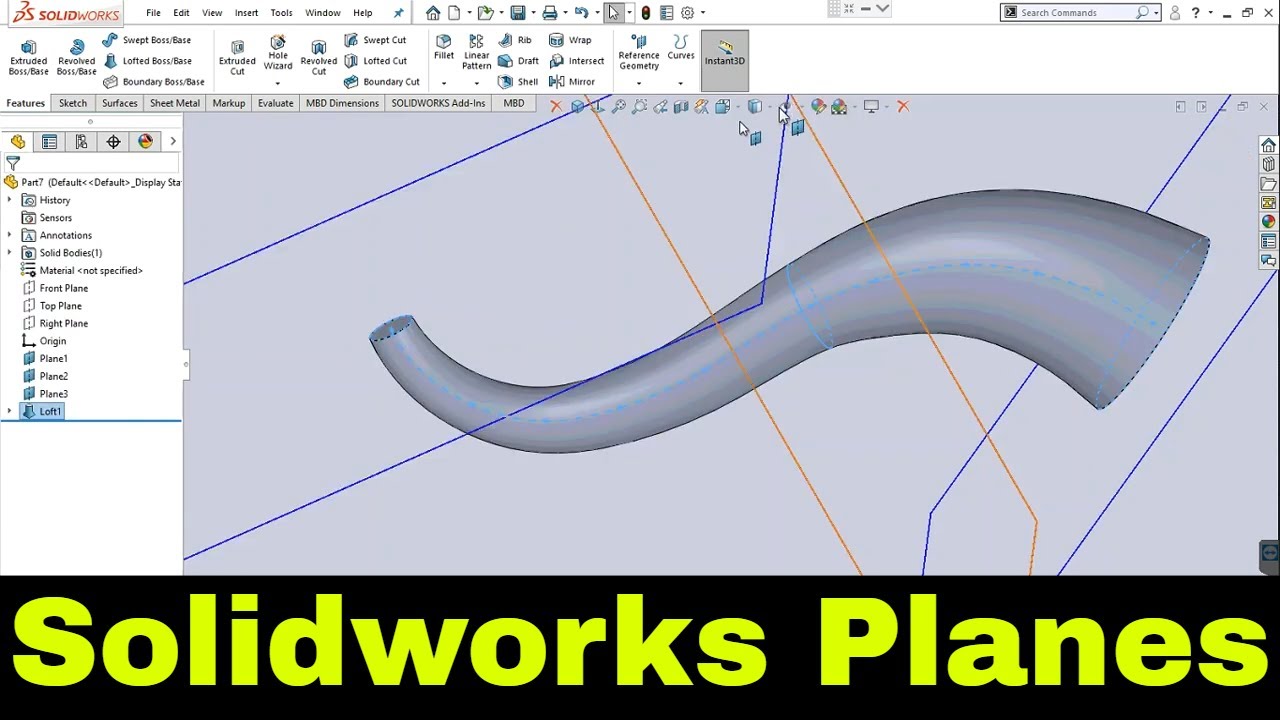Open the DisplayManager color ball tab
The width and height of the screenshot is (1280, 720).
tap(146, 142)
